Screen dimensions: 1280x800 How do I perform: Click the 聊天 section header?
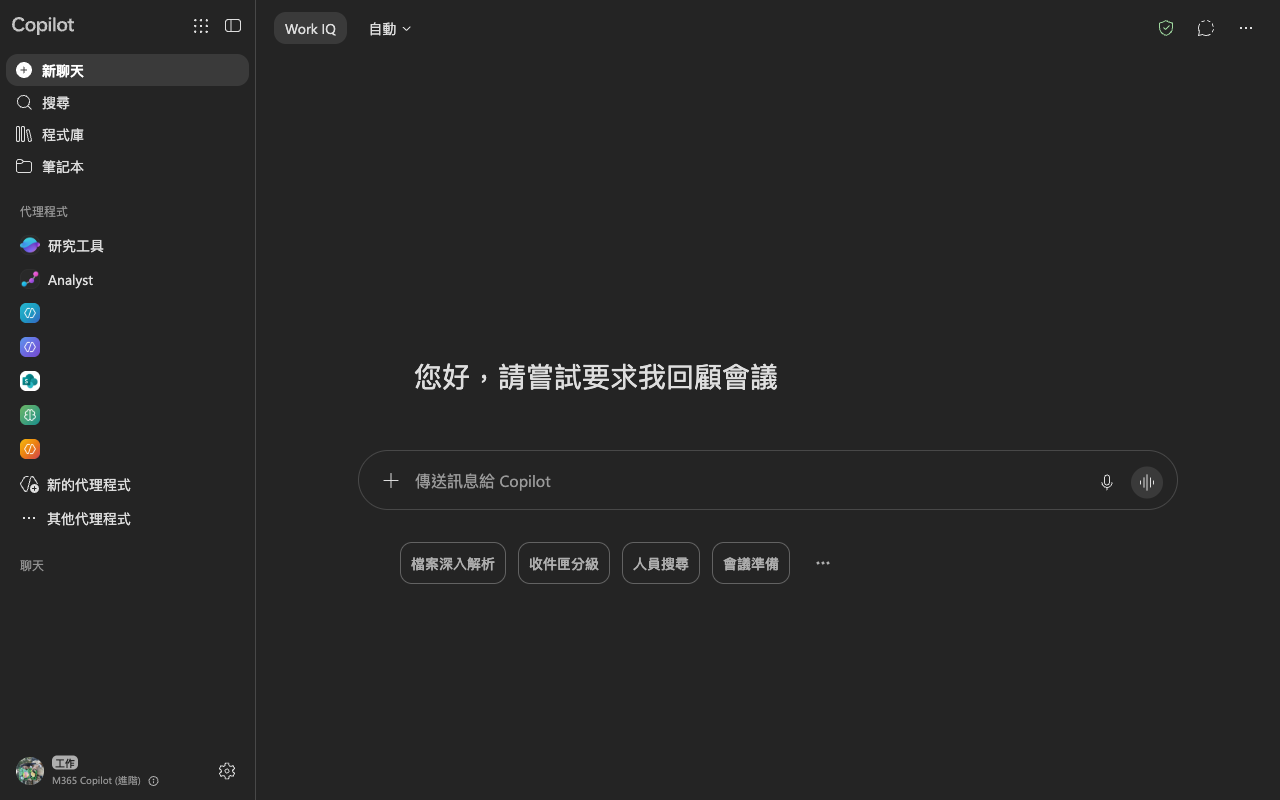[x=32, y=566]
